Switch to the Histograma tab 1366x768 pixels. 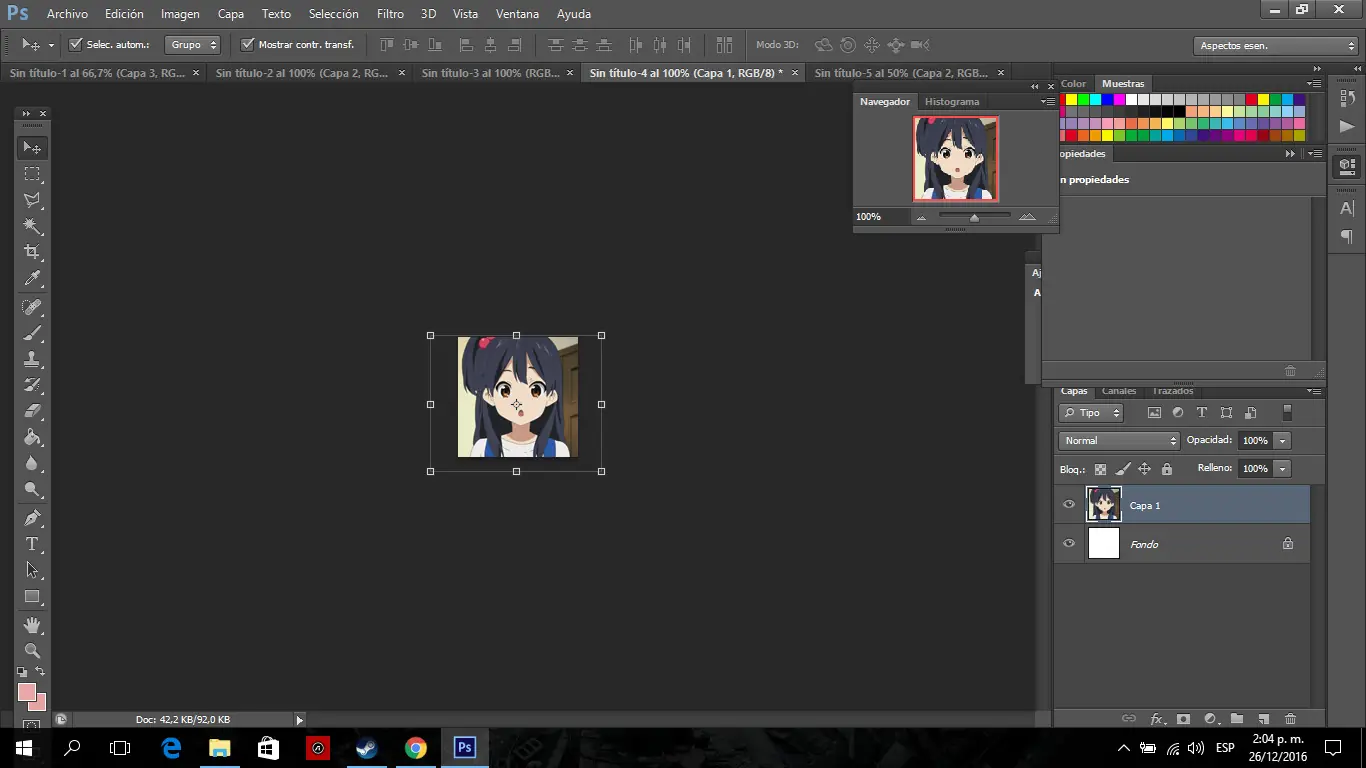point(952,102)
